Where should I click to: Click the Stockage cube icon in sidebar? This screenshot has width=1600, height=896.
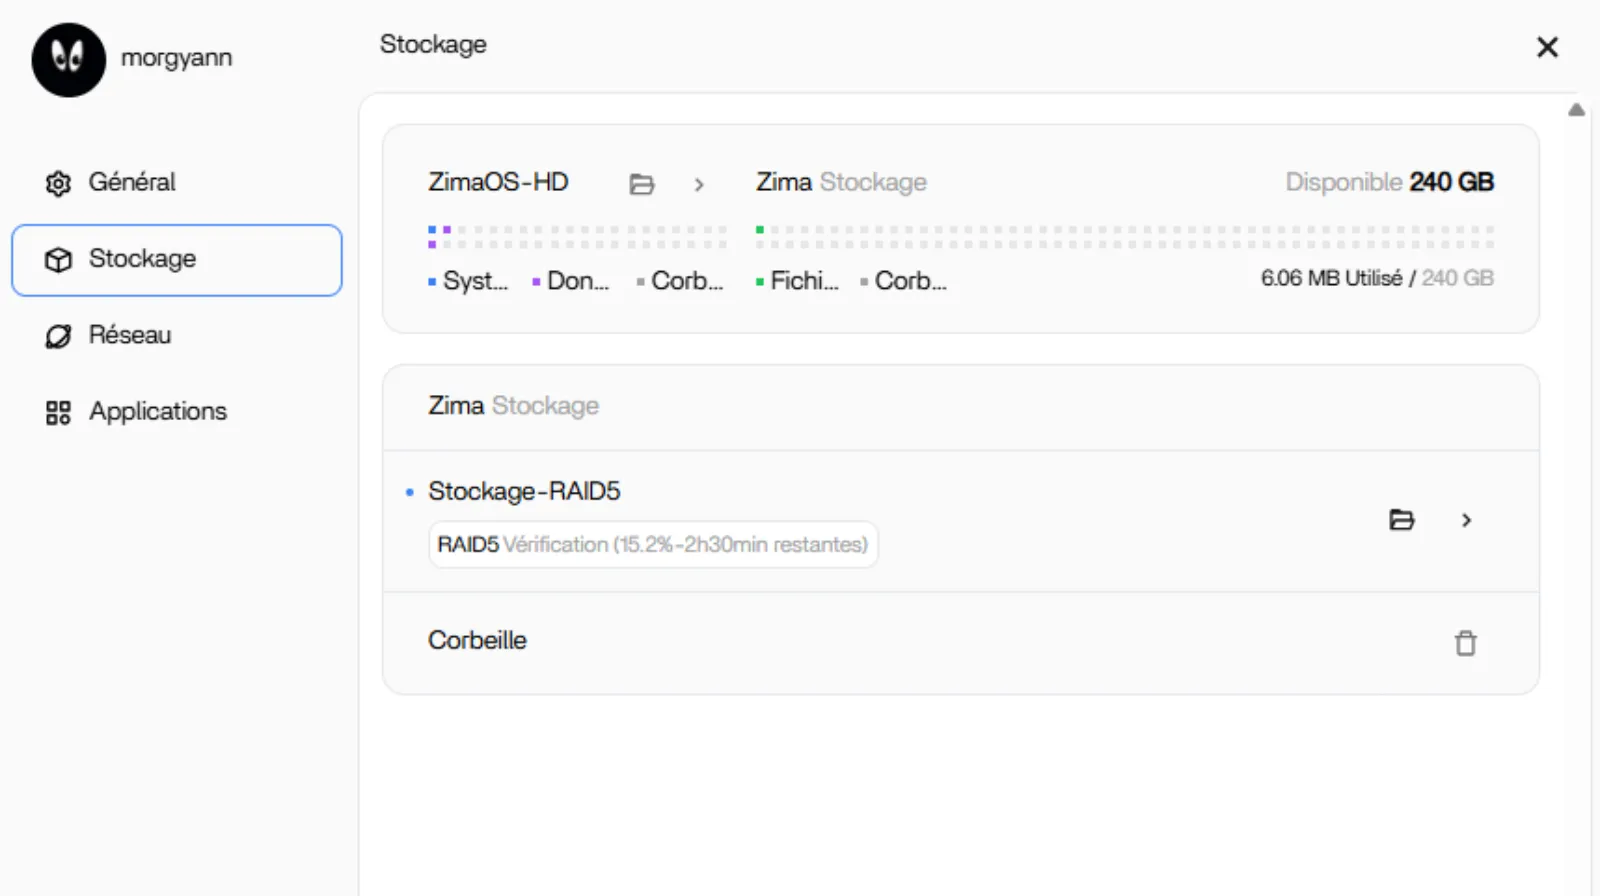coord(58,260)
